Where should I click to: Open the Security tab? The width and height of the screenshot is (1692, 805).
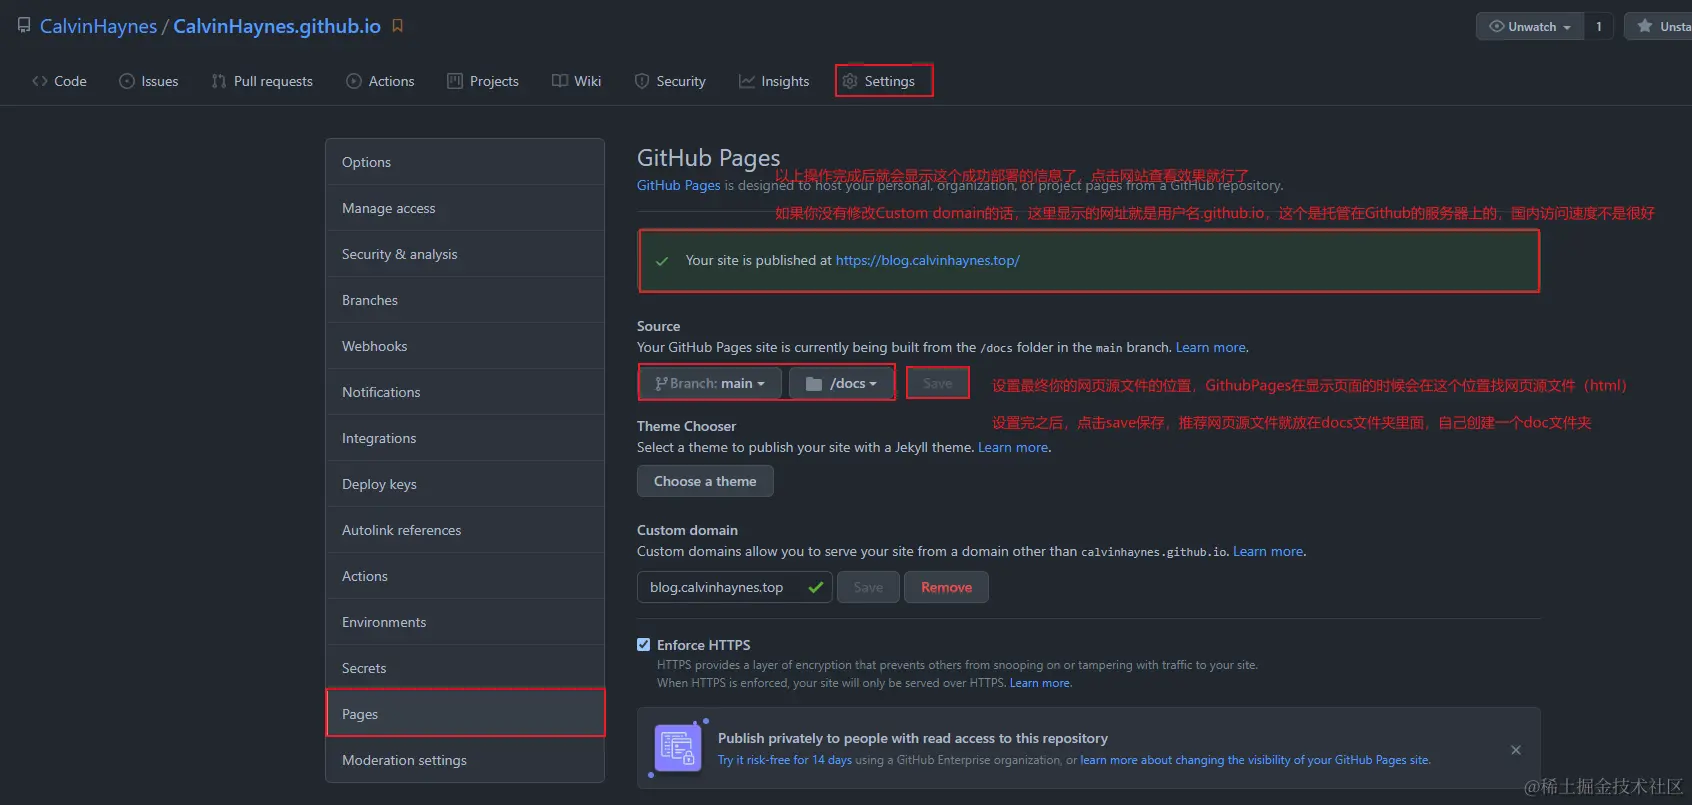(x=670, y=81)
